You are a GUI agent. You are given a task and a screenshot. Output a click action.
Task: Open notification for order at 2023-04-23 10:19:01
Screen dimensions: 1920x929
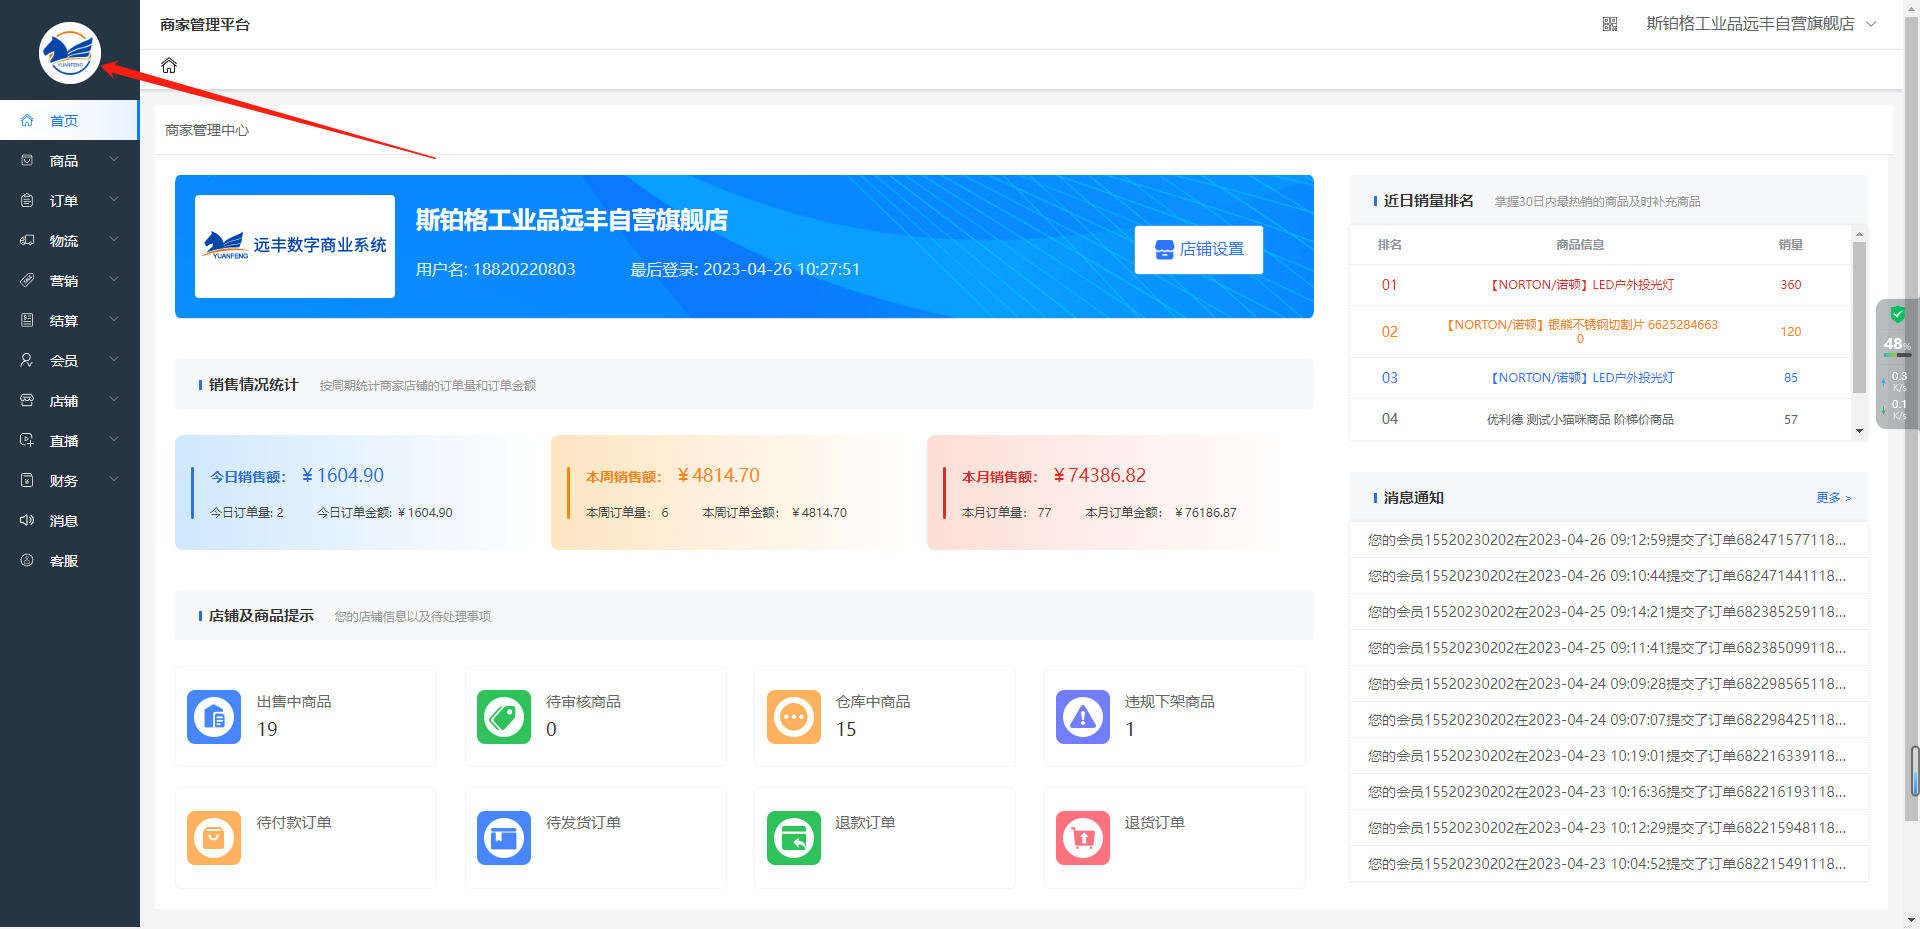(1609, 756)
